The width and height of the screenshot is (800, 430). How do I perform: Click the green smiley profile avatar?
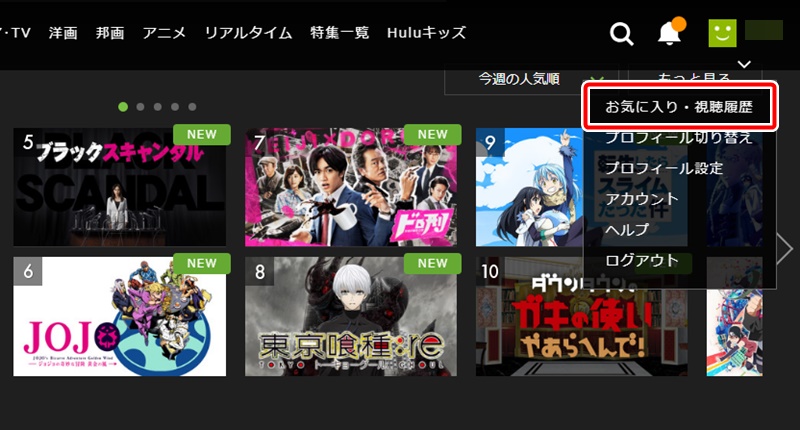[722, 33]
